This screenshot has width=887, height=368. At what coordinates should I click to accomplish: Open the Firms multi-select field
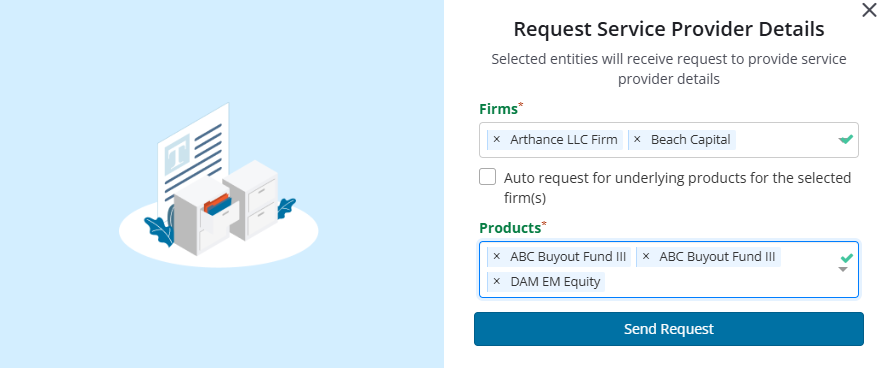click(669, 140)
